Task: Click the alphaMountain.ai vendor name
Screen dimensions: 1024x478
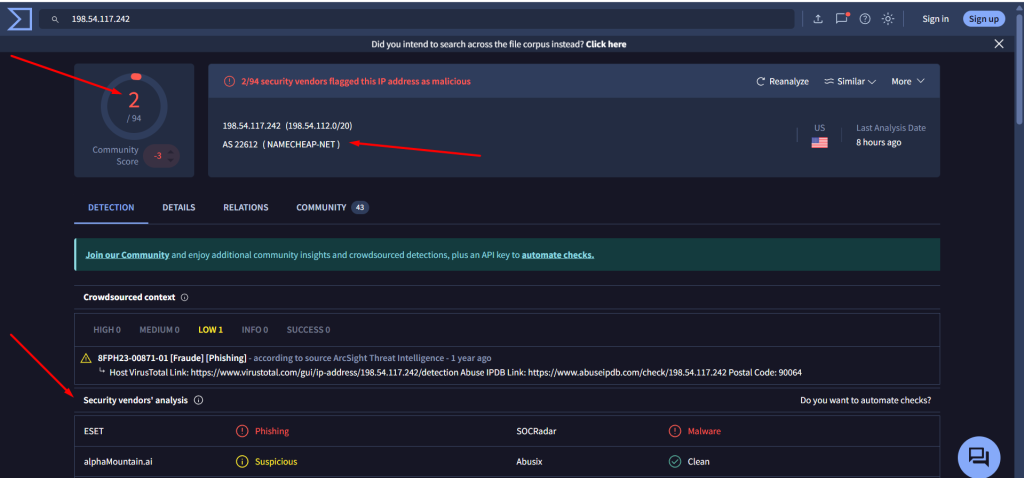Action: (x=118, y=462)
